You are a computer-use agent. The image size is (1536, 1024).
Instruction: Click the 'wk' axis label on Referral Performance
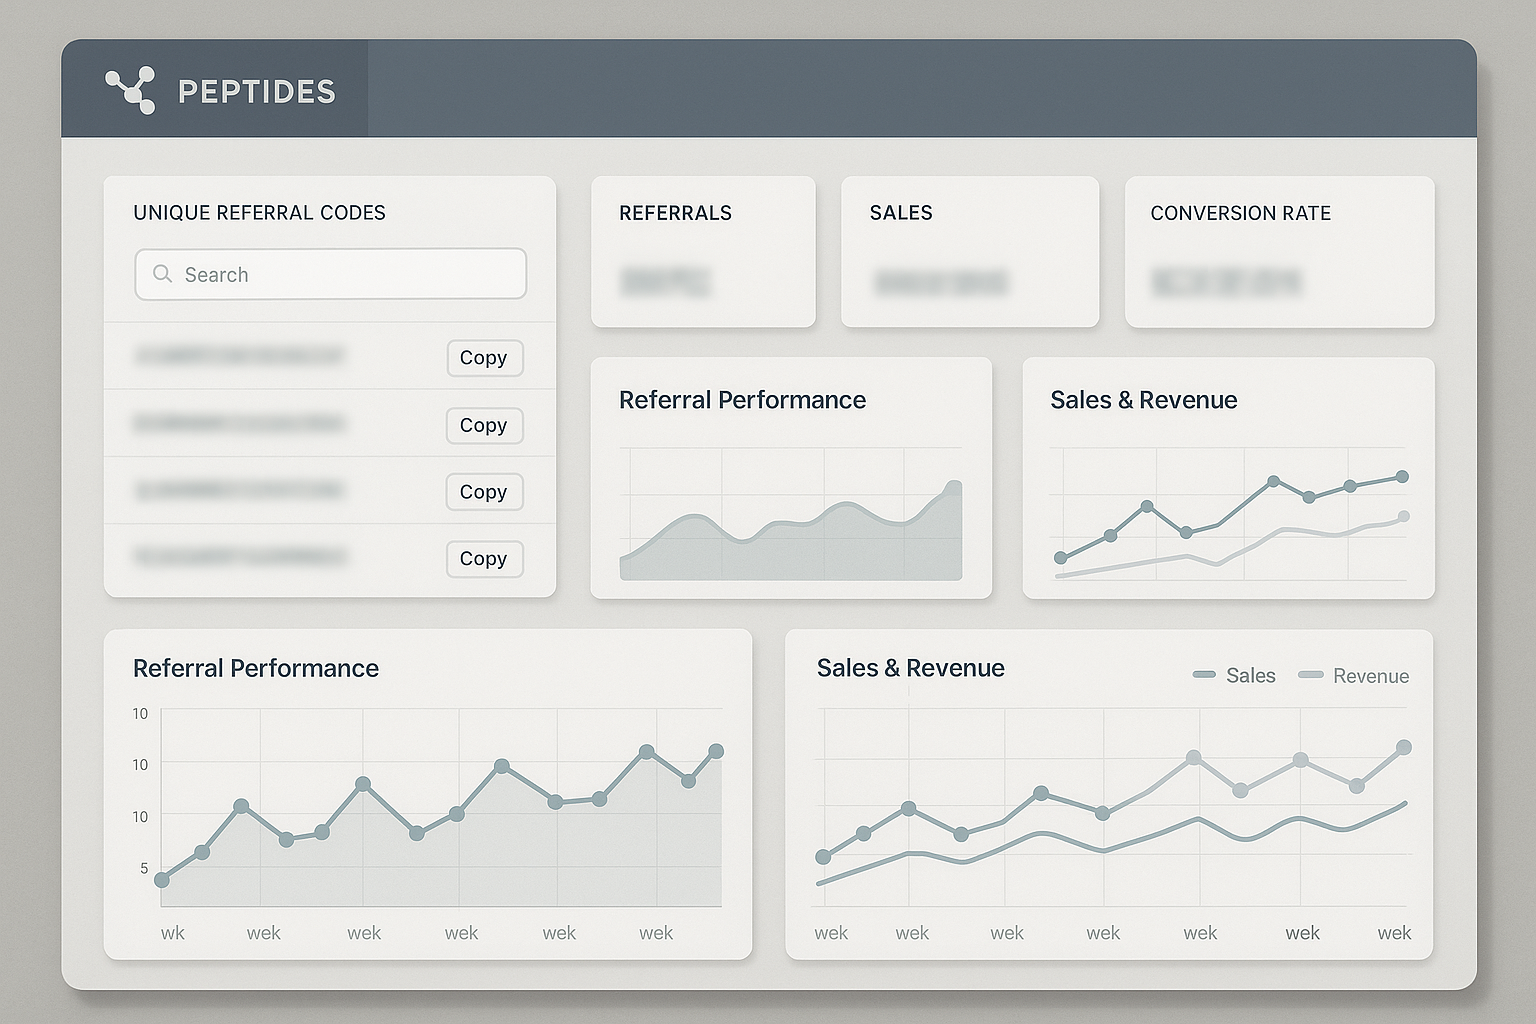click(x=172, y=932)
